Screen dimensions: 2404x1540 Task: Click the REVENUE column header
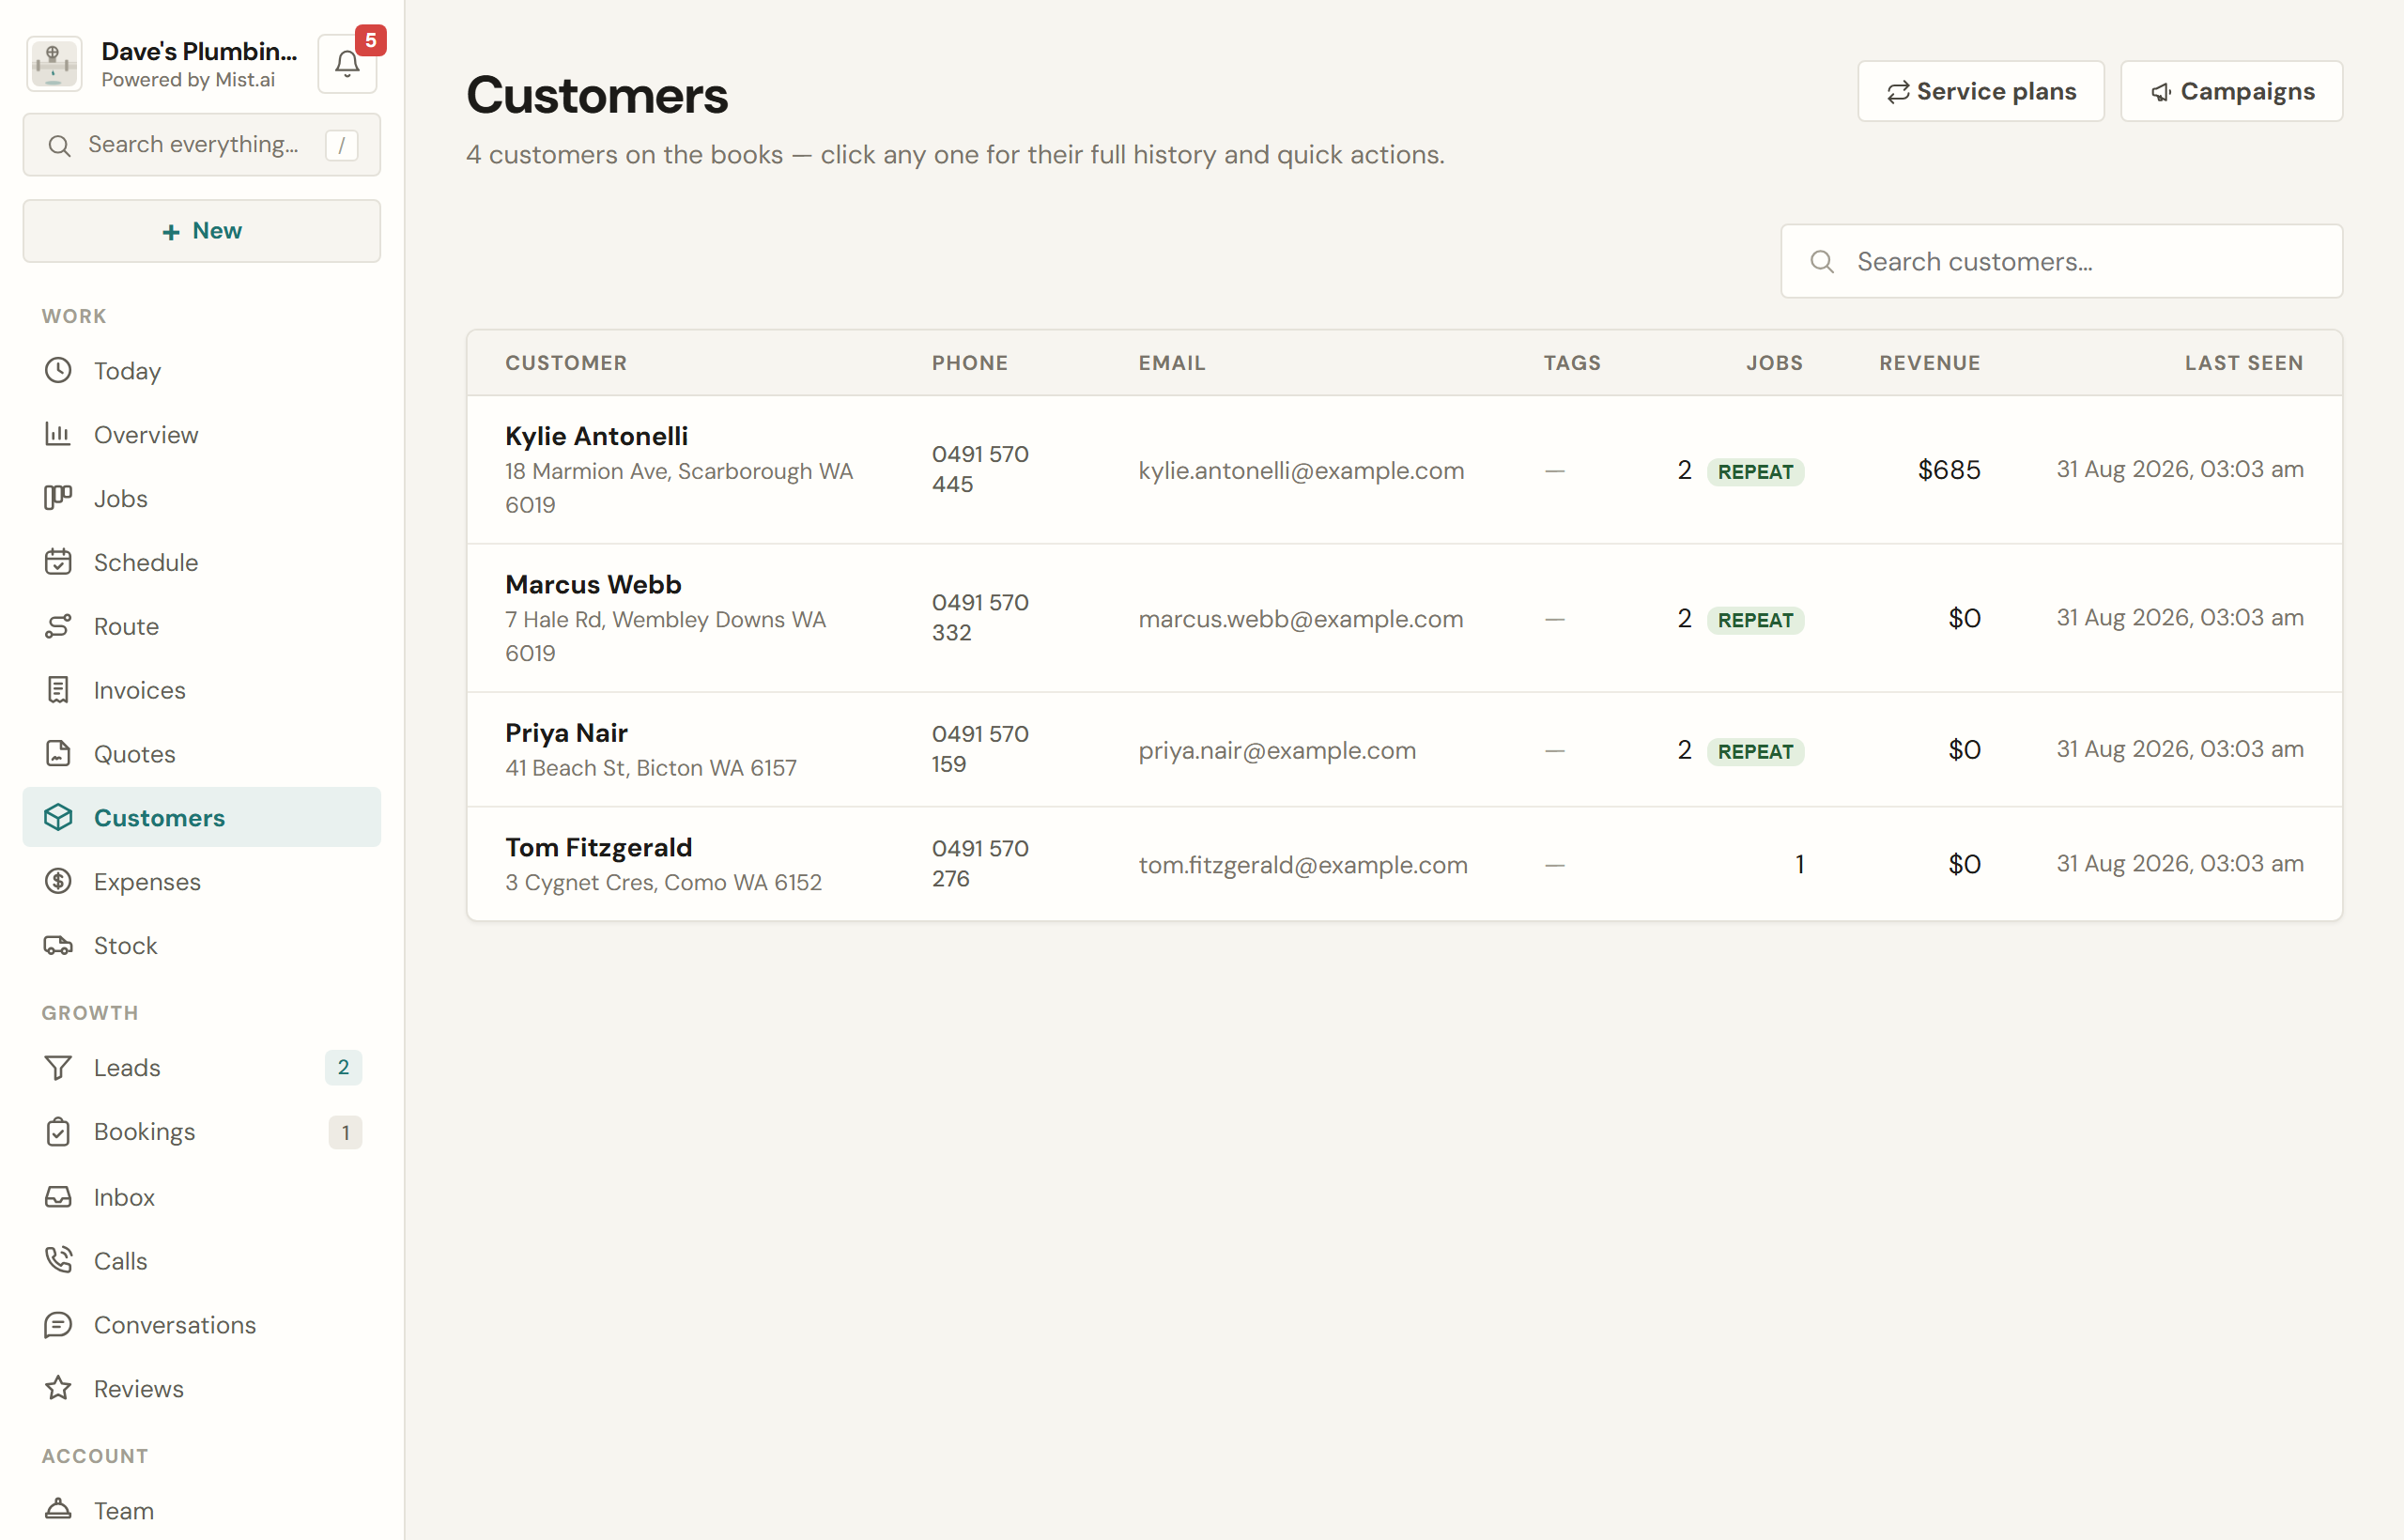pyautogui.click(x=1929, y=363)
